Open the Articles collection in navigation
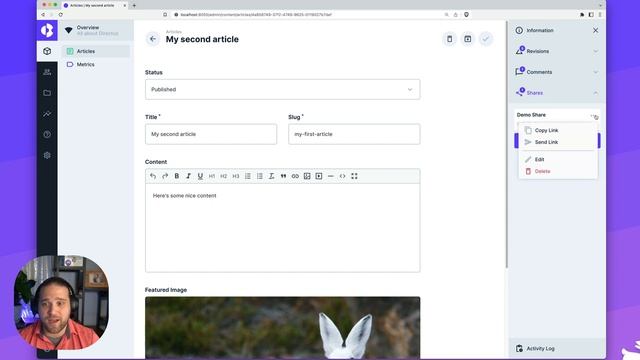Image resolution: width=640 pixels, height=360 pixels. 96,51
